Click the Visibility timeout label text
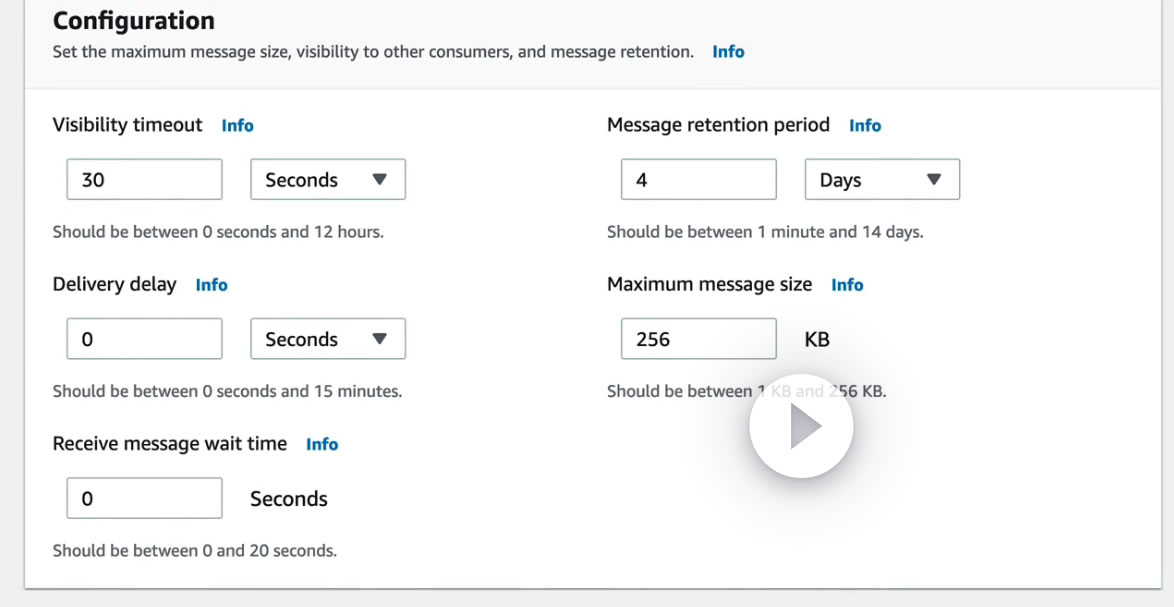1174x607 pixels. (x=127, y=125)
